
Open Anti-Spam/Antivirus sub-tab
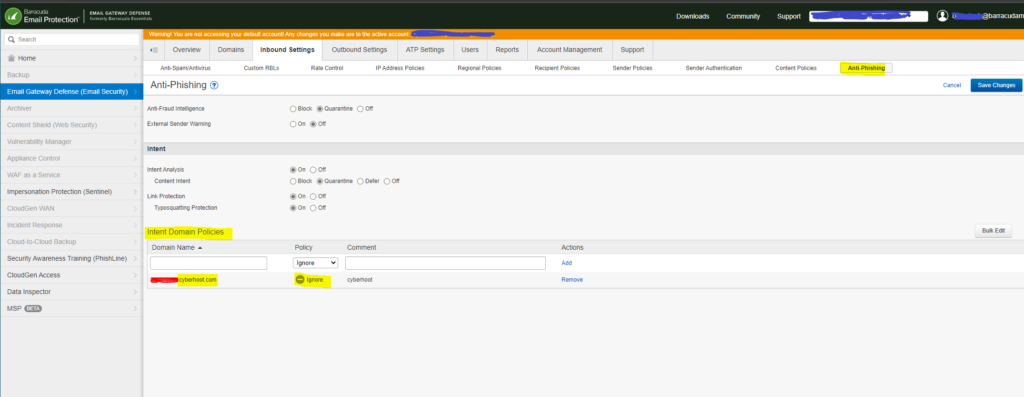pos(185,68)
